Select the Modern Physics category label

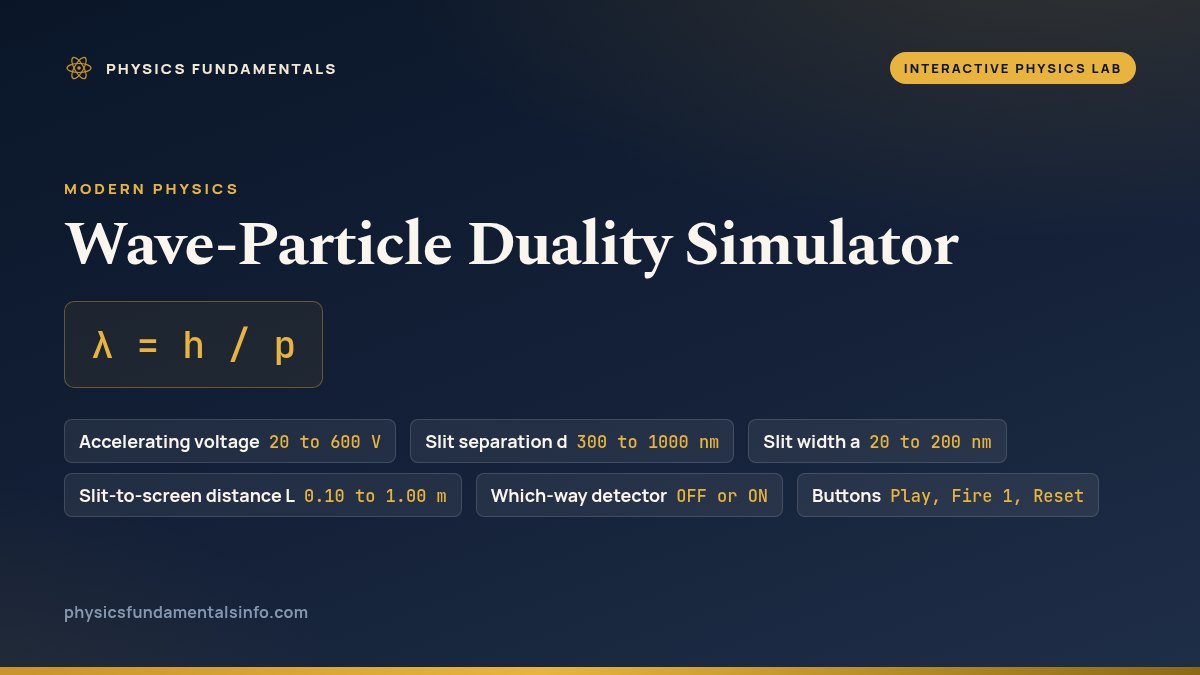151,188
